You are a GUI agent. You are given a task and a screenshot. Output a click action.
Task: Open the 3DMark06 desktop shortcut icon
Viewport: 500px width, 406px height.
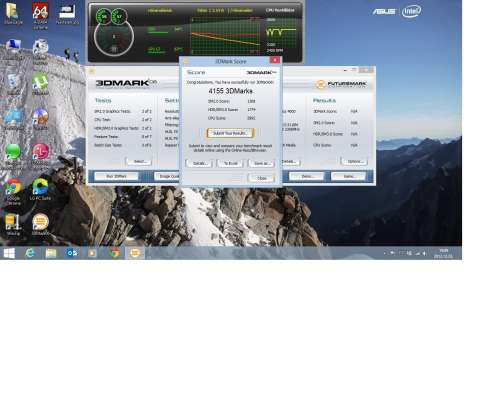pos(40,224)
